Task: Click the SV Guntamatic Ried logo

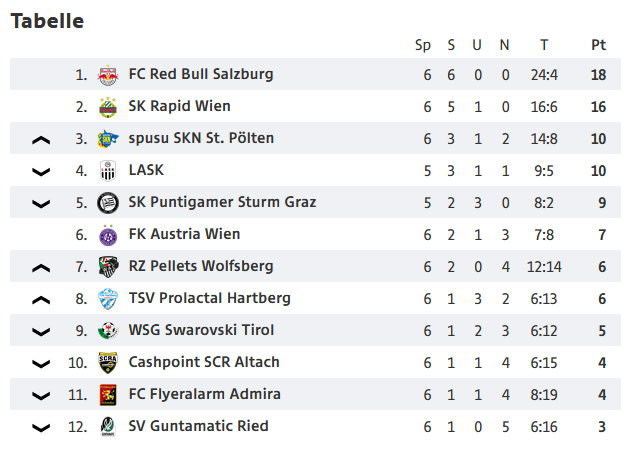Action: tap(108, 427)
